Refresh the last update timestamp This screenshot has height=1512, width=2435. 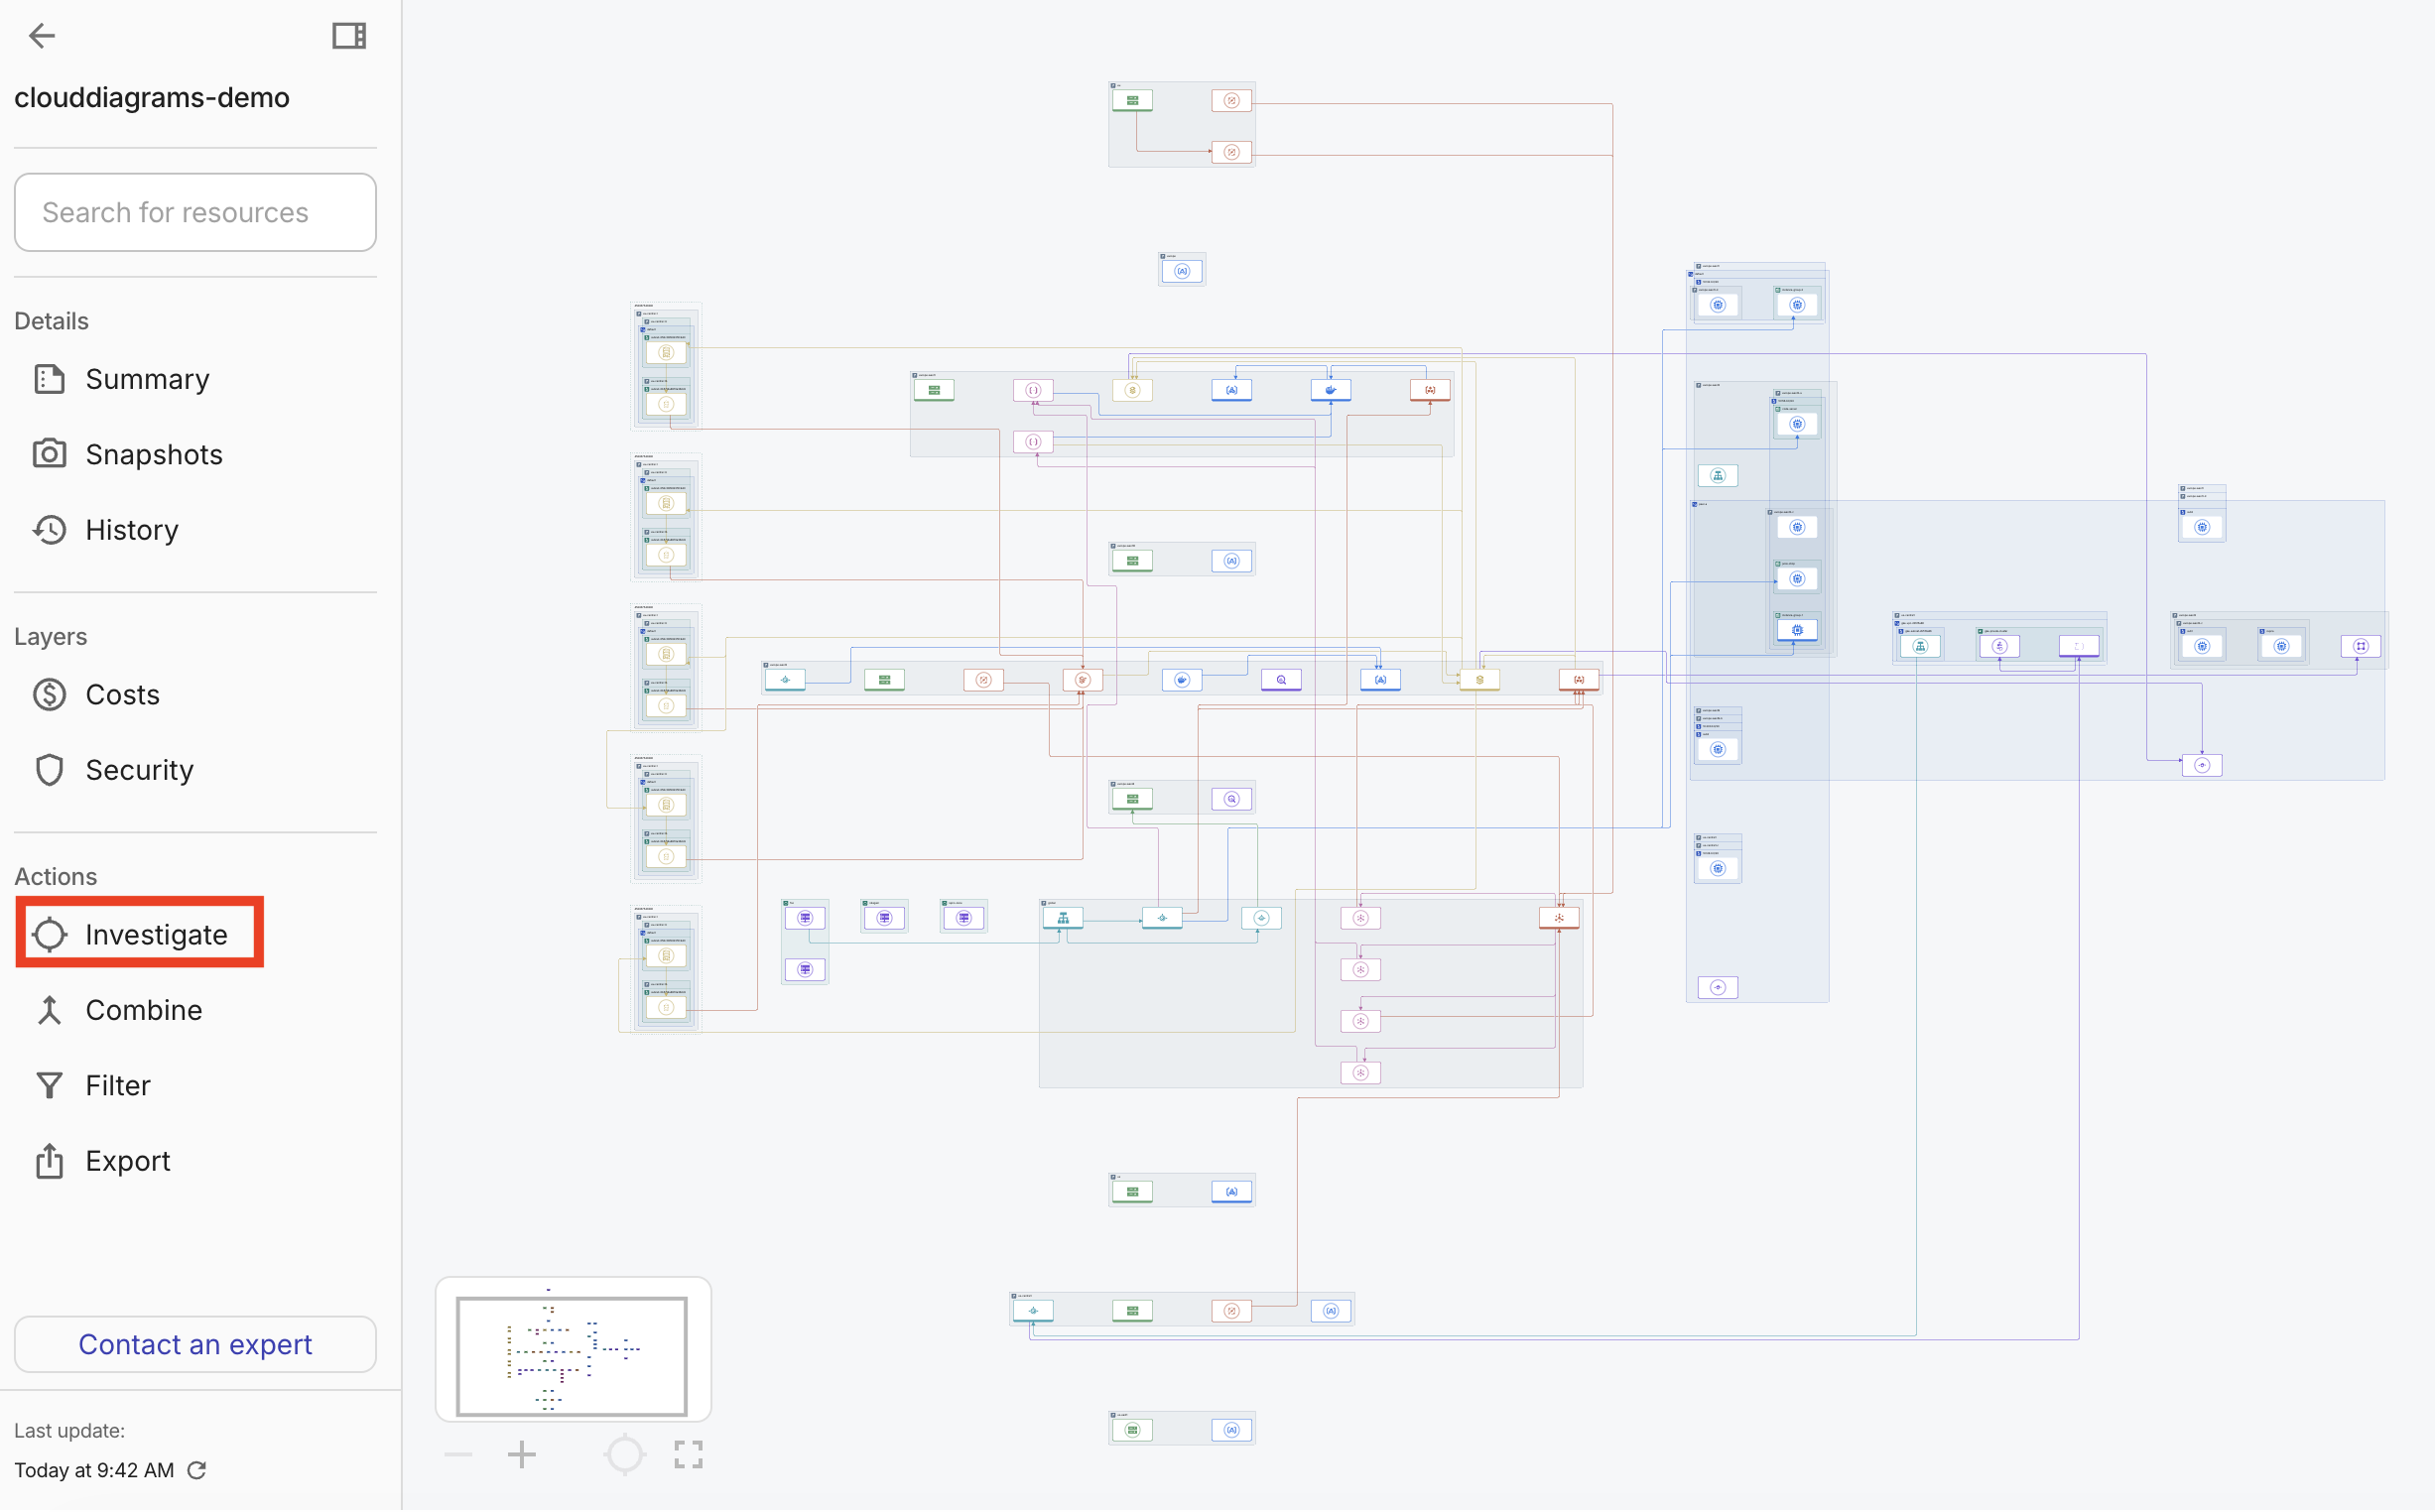(197, 1470)
